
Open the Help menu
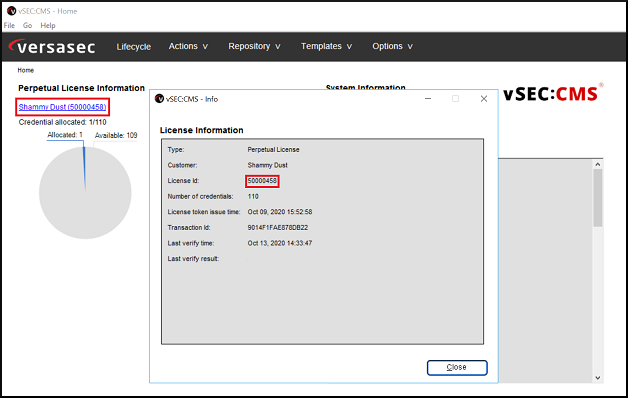click(48, 25)
